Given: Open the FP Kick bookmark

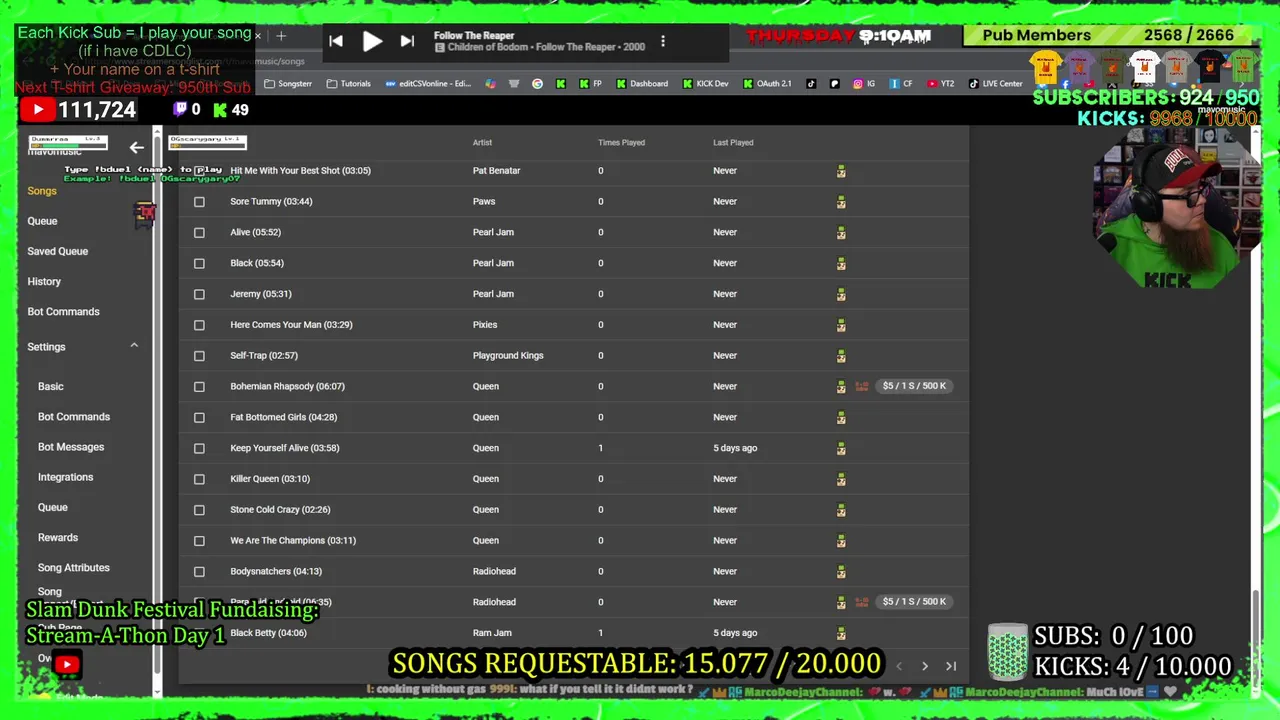Looking at the screenshot, I should click(592, 84).
